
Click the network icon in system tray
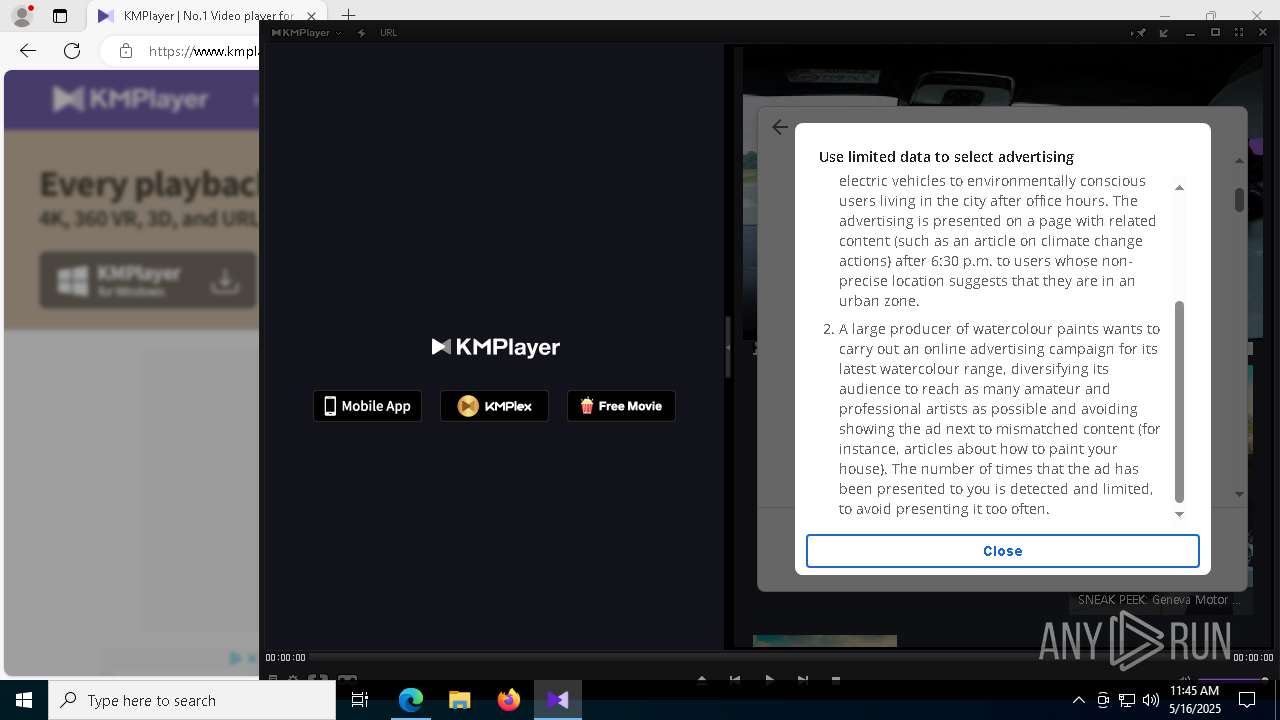pyautogui.click(x=1127, y=700)
